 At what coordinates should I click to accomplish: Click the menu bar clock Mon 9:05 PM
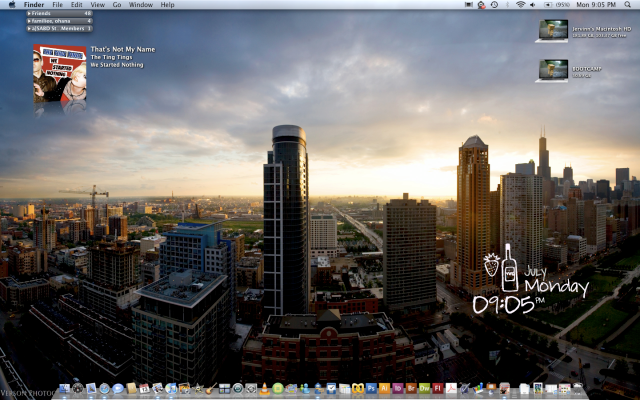tap(595, 5)
